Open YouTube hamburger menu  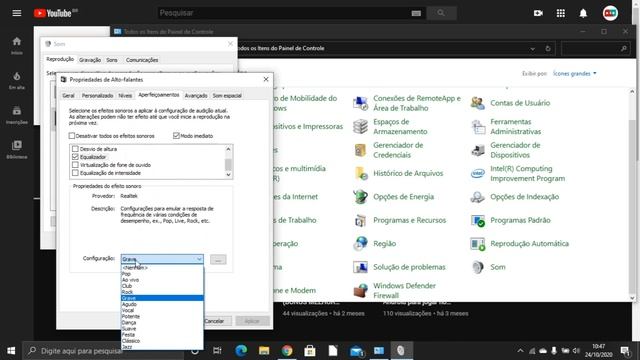(x=17, y=13)
